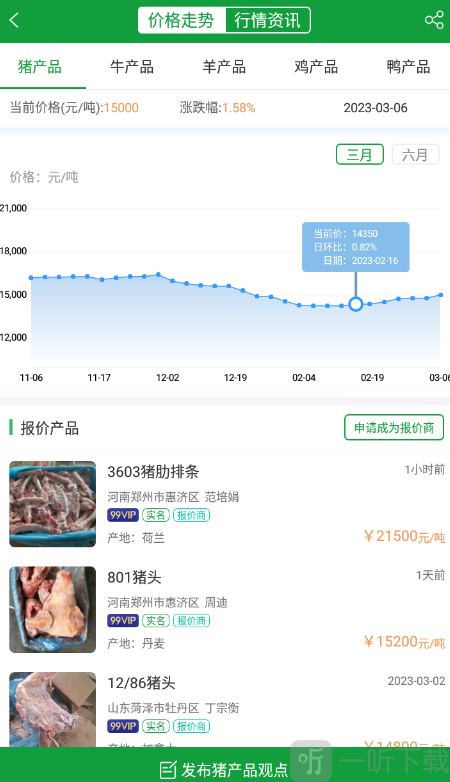Tap the 报价商 badge on the 12/86猪头 listing
The height and width of the screenshot is (782, 450).
click(x=191, y=726)
